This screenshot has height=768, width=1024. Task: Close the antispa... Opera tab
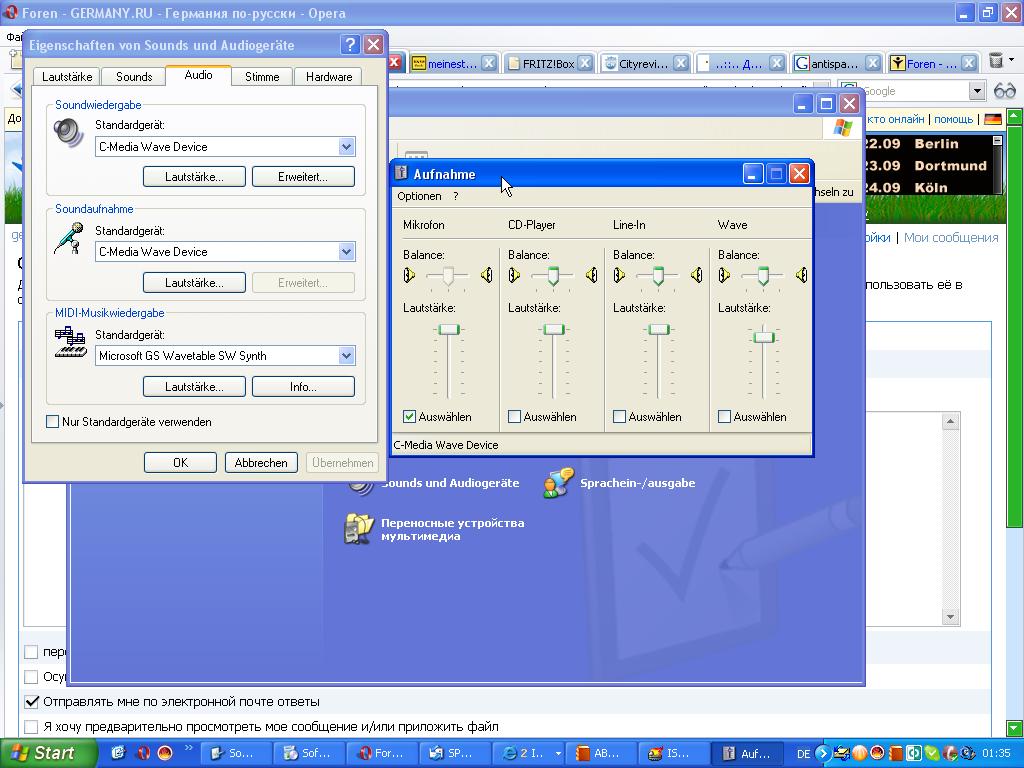[x=872, y=63]
